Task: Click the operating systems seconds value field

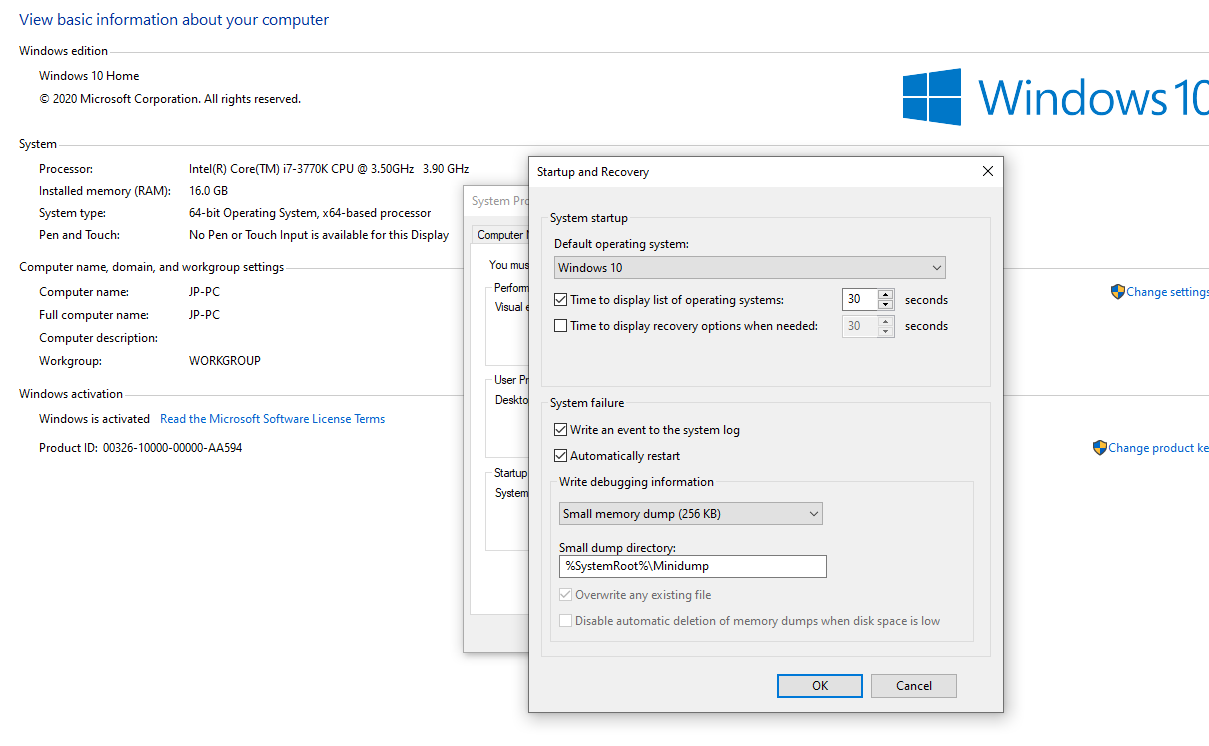Action: 860,299
